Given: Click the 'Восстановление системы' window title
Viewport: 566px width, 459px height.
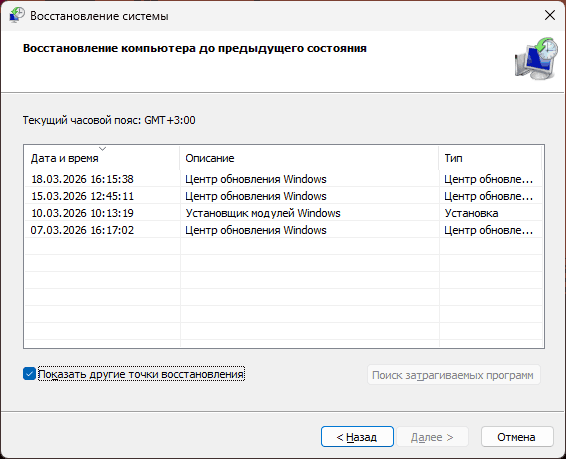Looking at the screenshot, I should coord(99,16).
